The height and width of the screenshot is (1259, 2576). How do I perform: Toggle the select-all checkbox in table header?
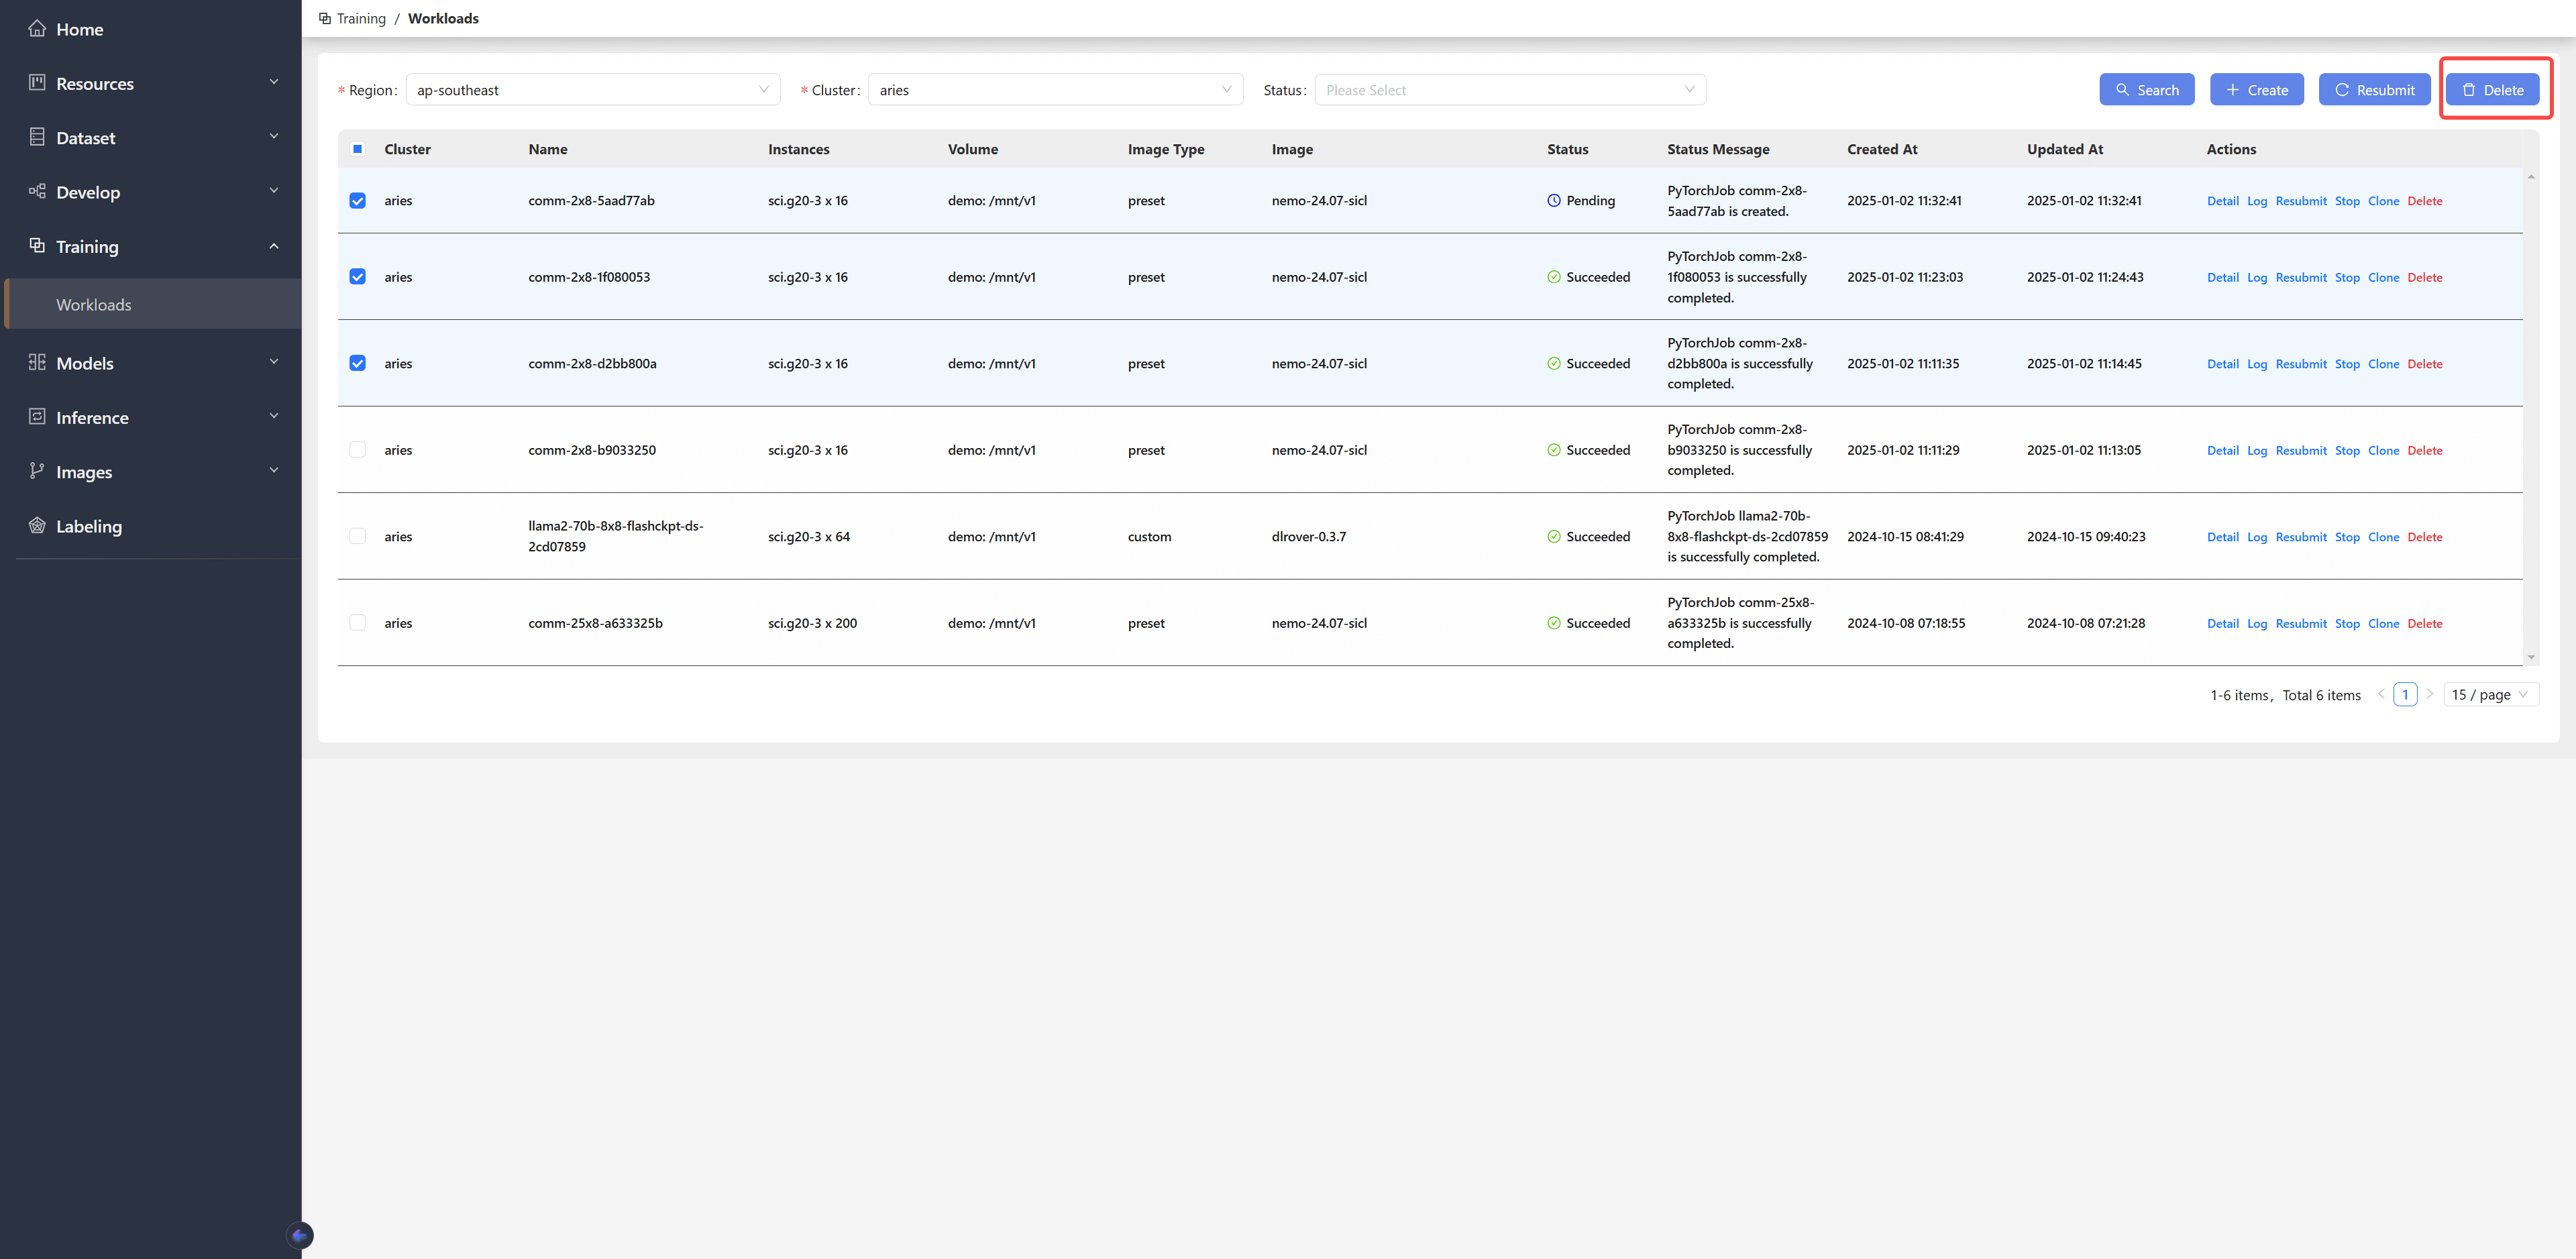357,149
